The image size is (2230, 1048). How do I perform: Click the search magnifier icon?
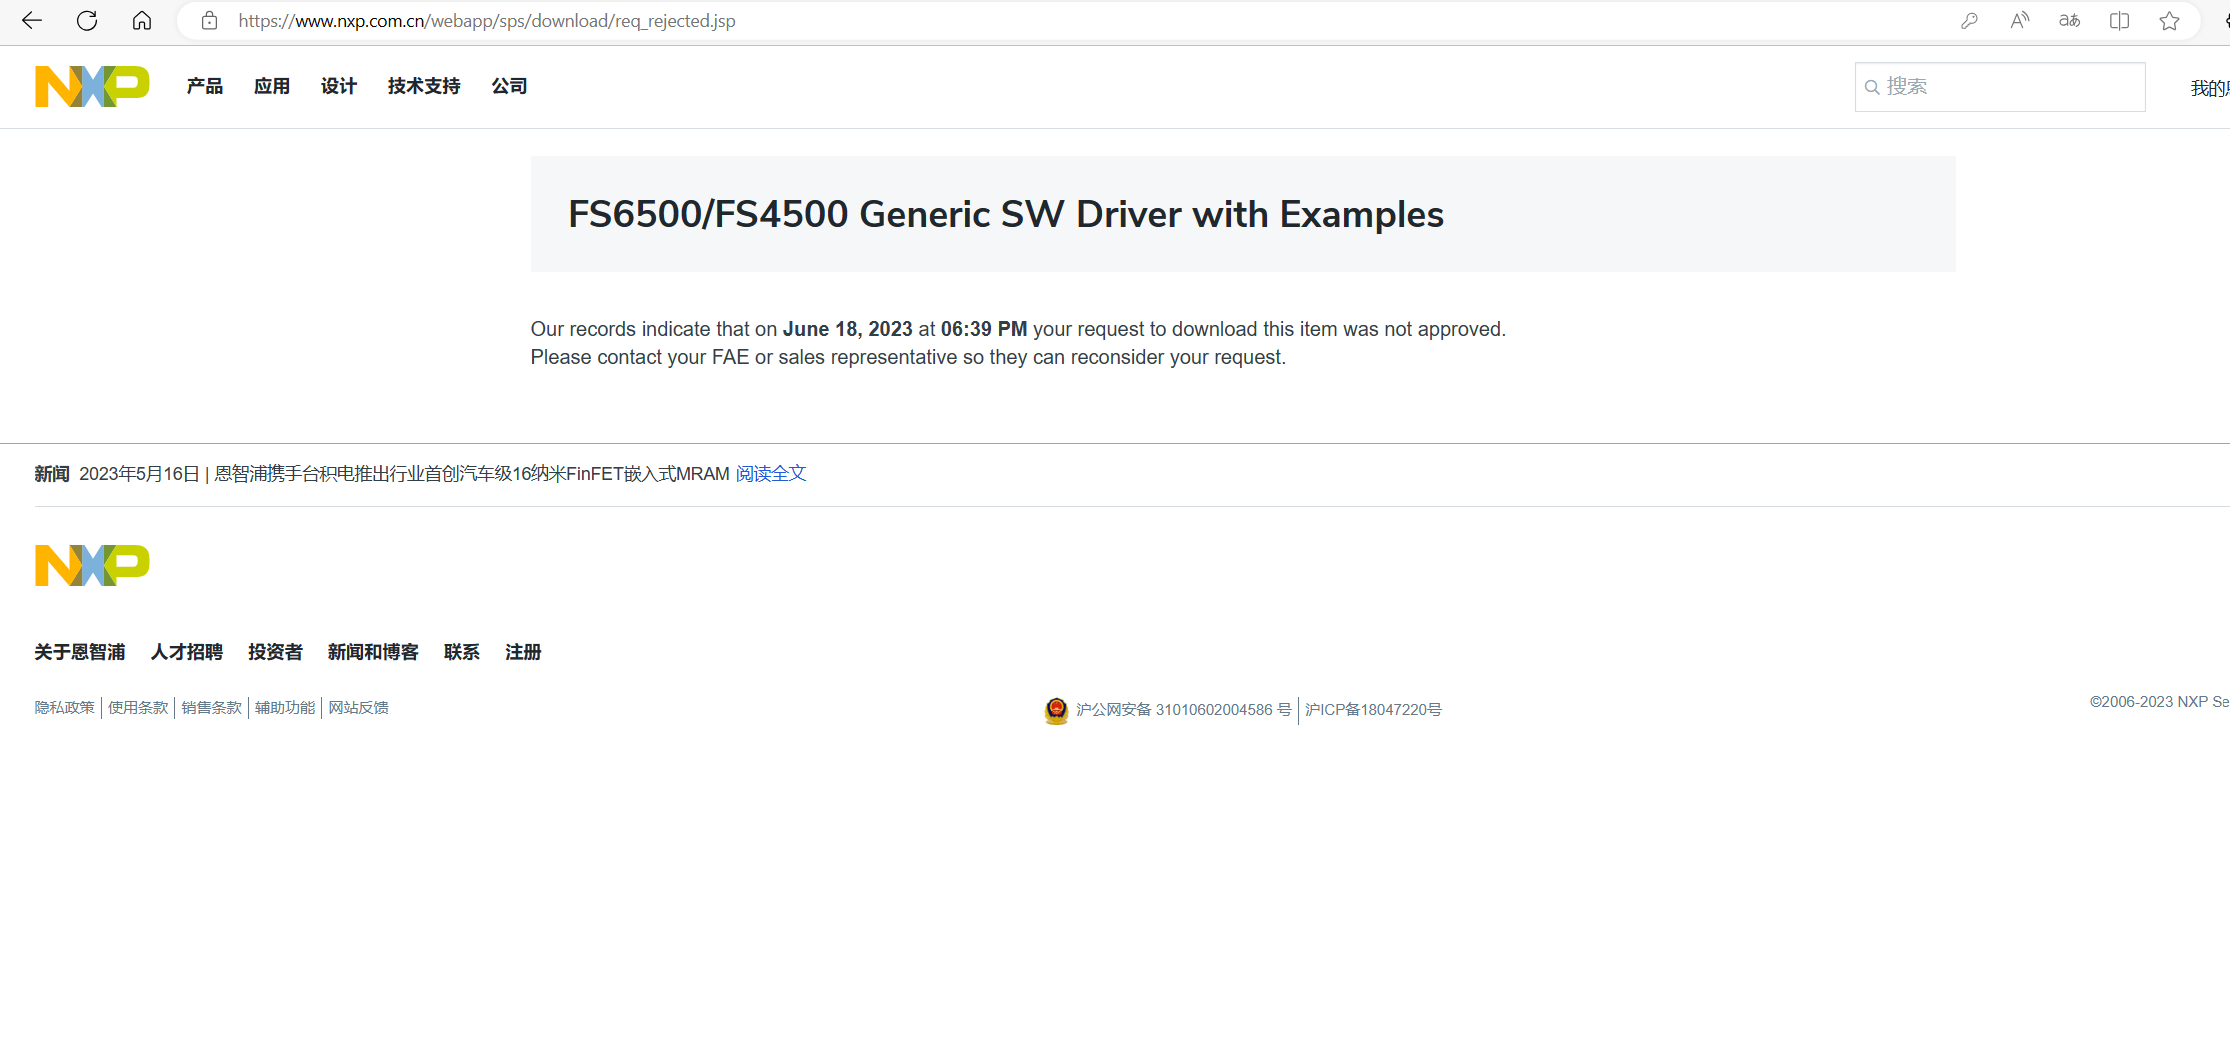tap(1872, 87)
